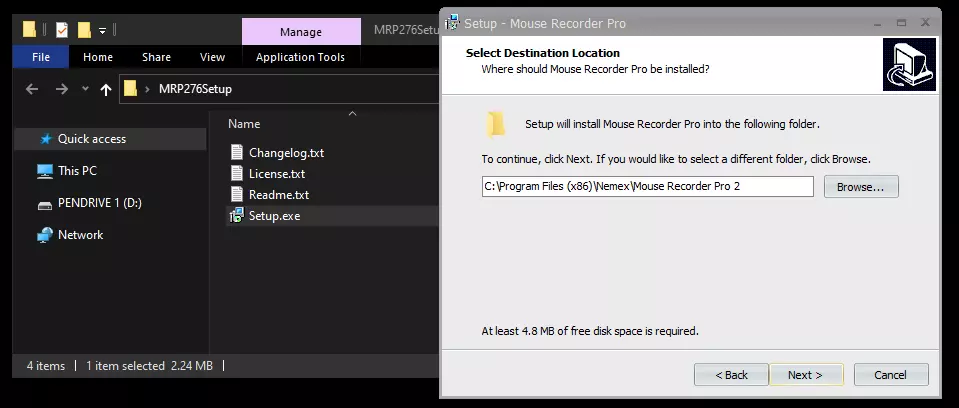The image size is (959, 408).
Task: Click the folder icon in setup wizard
Action: pyautogui.click(x=495, y=124)
